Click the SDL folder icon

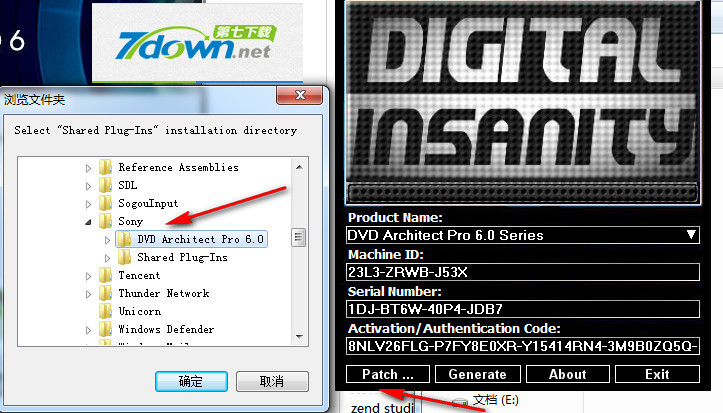pyautogui.click(x=106, y=185)
